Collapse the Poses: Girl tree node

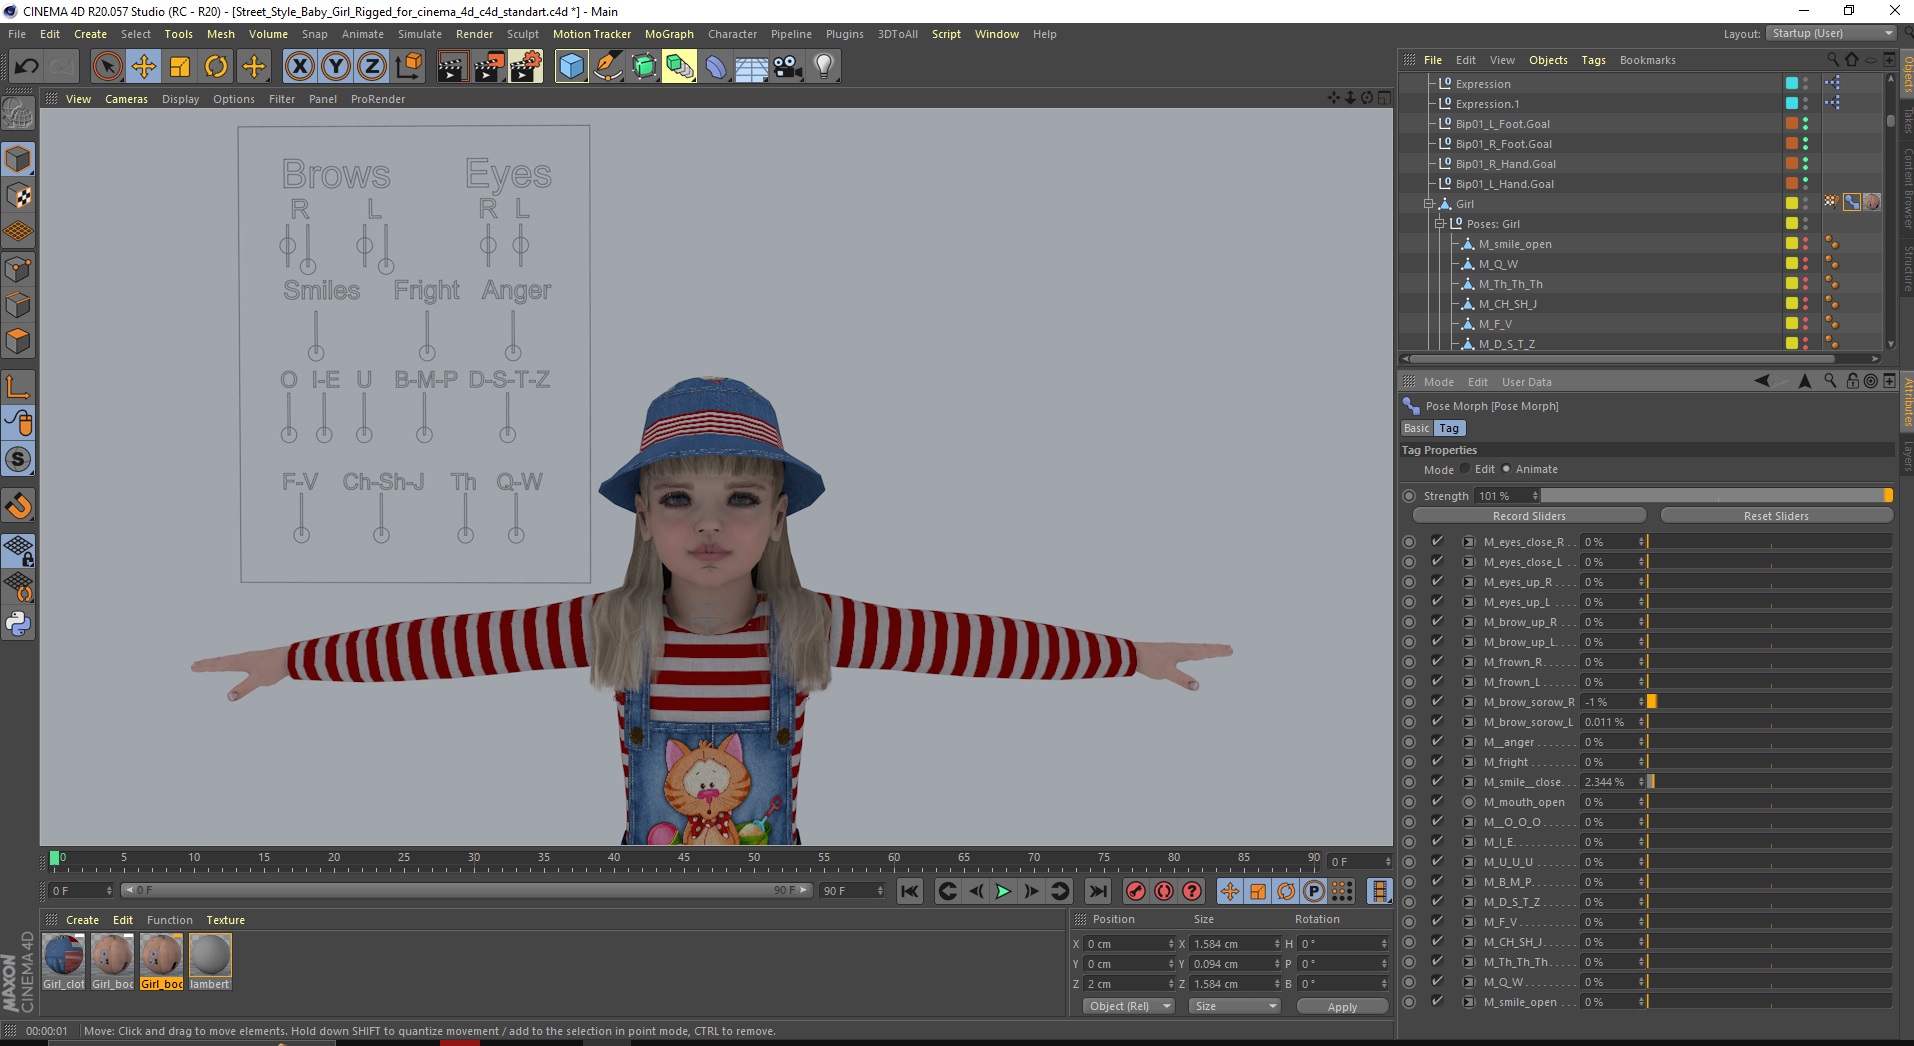(1440, 224)
